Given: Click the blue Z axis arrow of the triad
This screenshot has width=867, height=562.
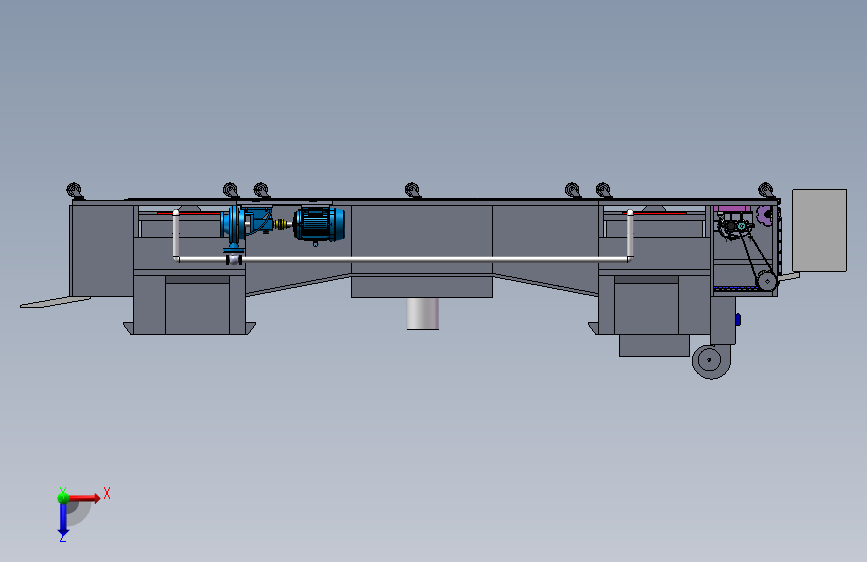Looking at the screenshot, I should 63,519.
